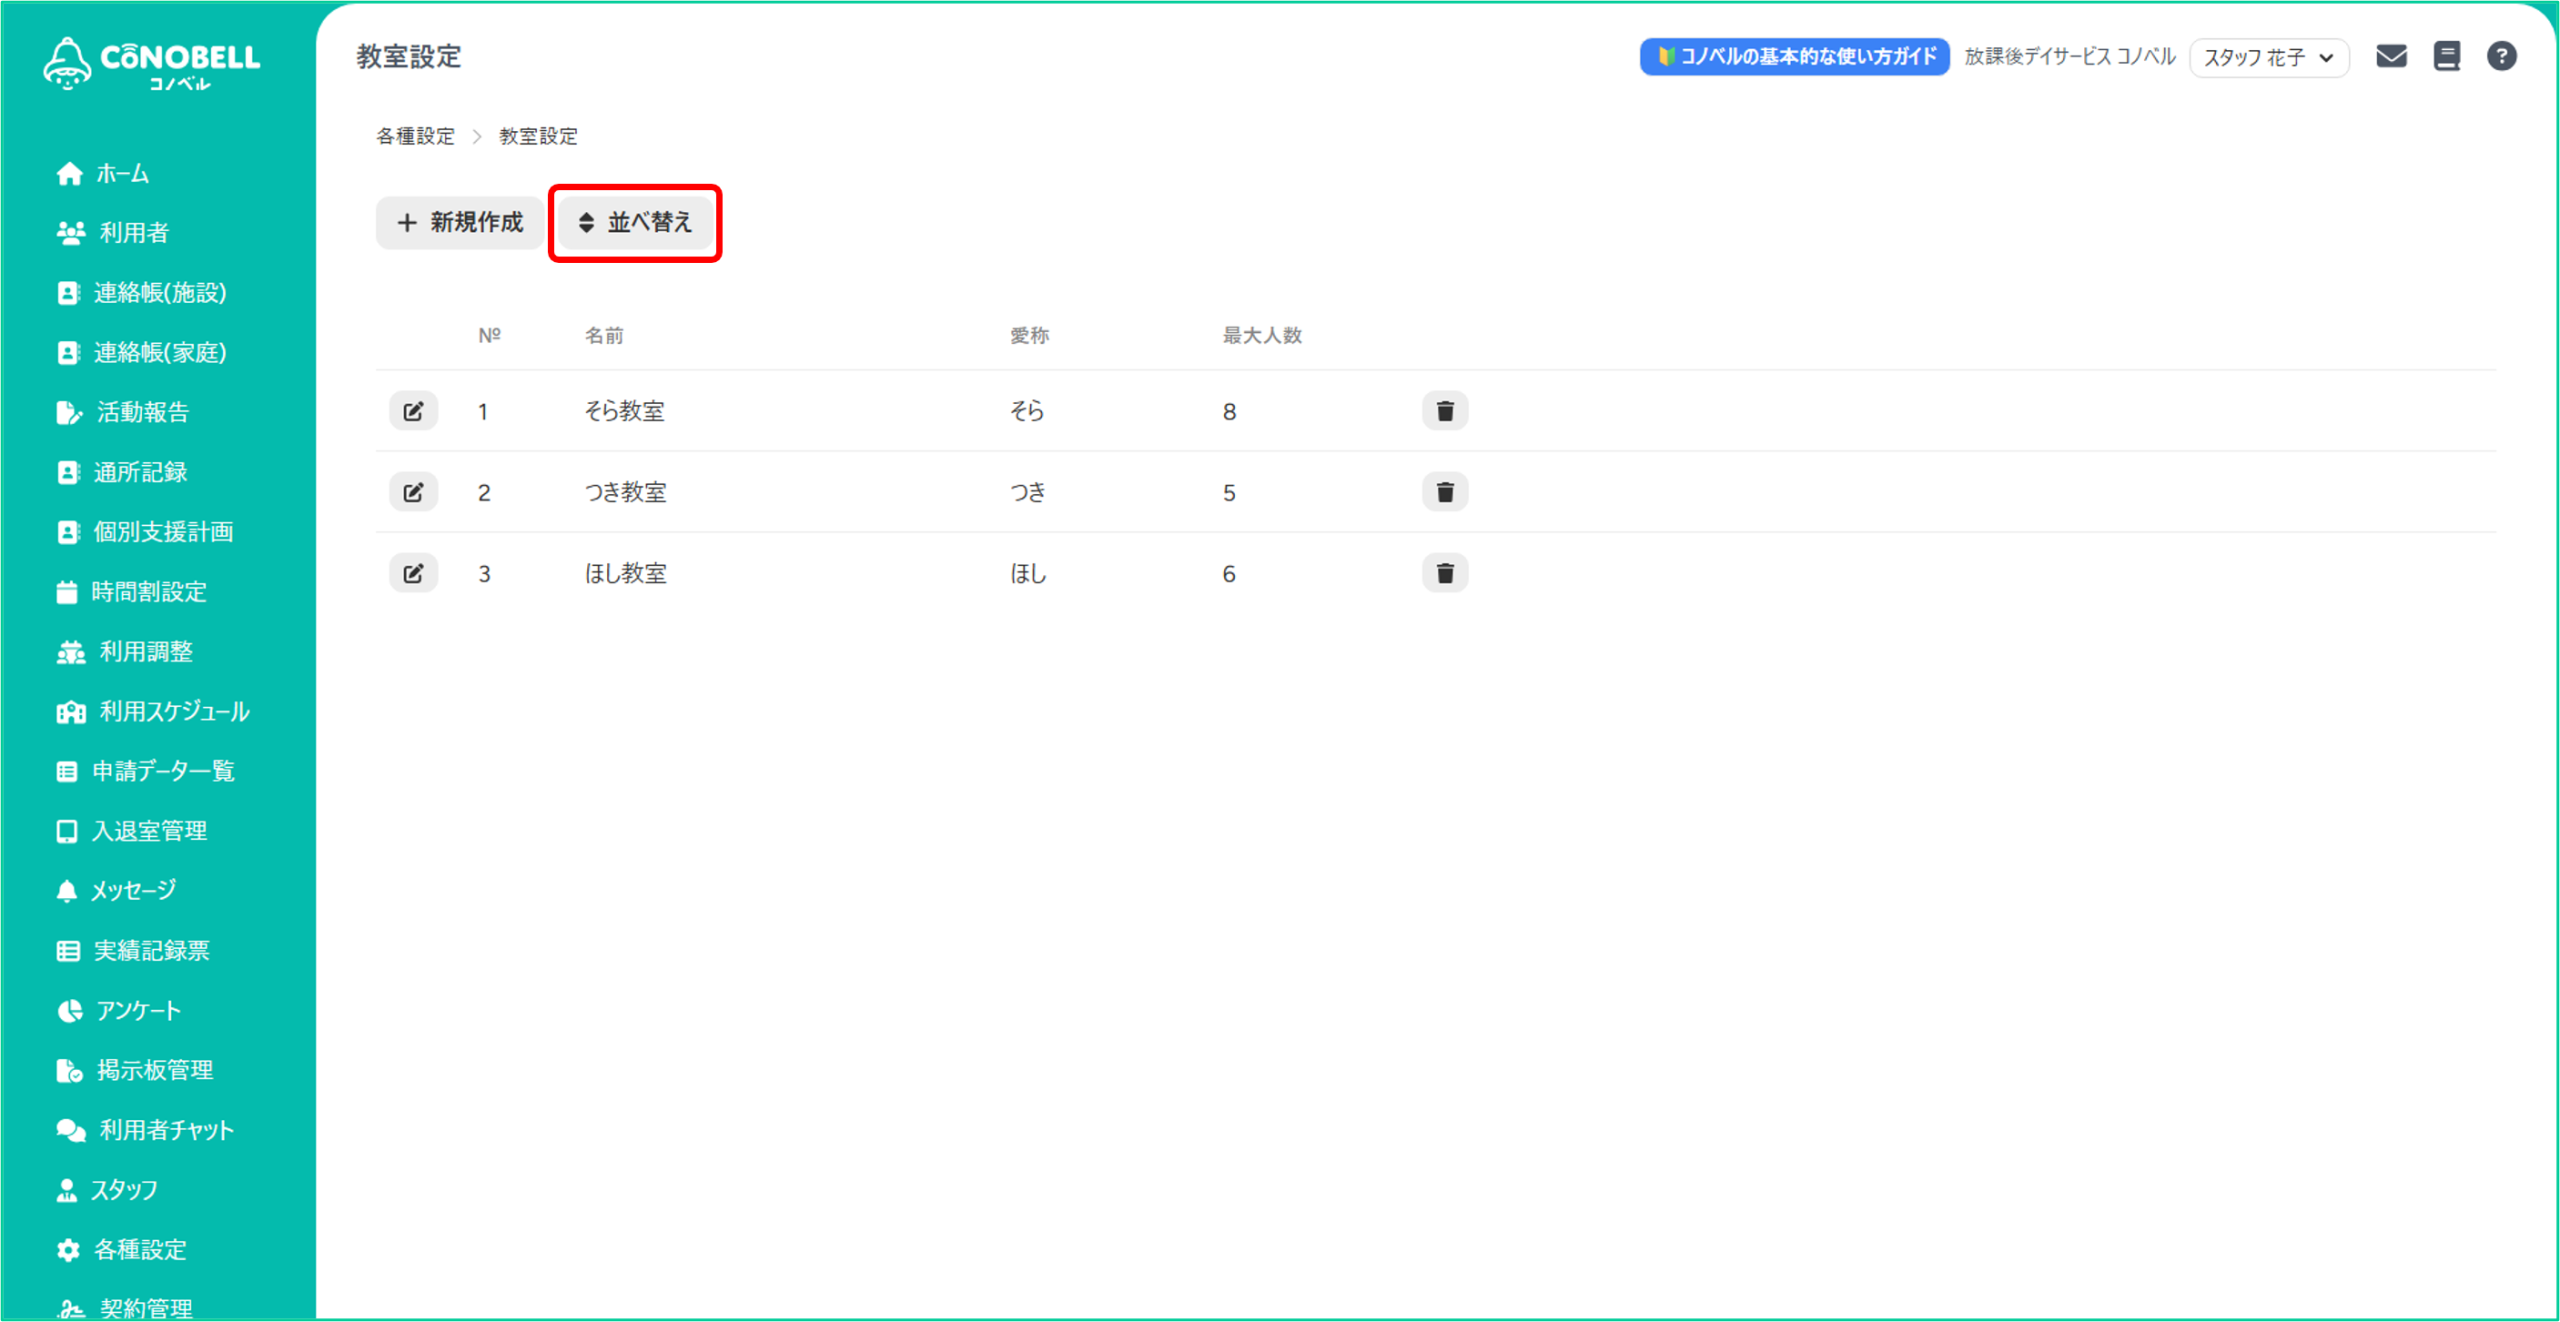Expand the スタッフ 花子 user dropdown

point(2268,58)
